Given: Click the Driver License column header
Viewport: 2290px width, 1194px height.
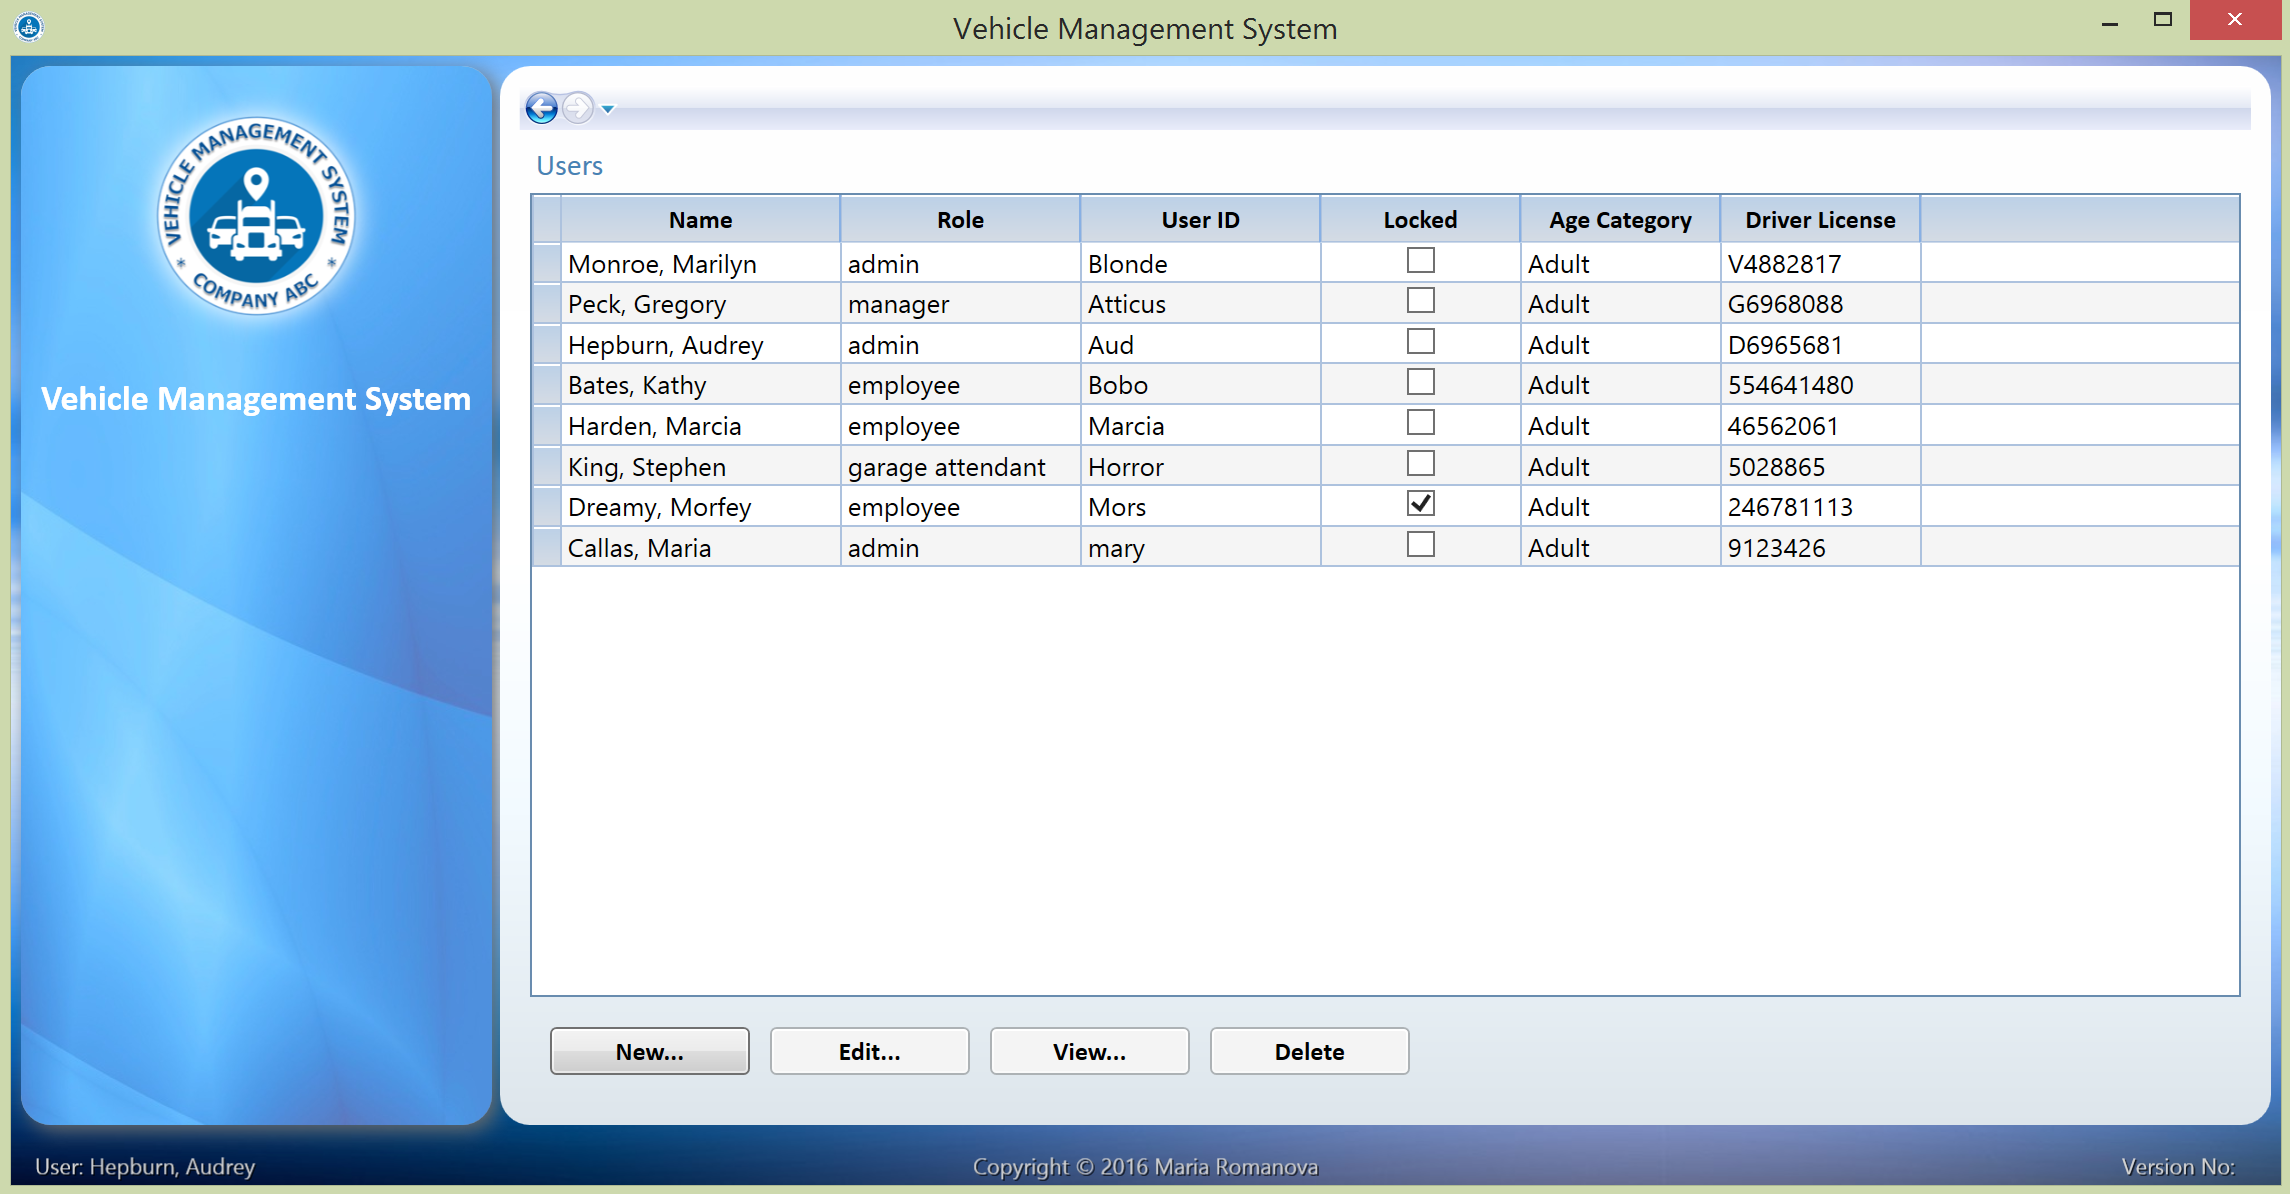Looking at the screenshot, I should coord(1819,220).
